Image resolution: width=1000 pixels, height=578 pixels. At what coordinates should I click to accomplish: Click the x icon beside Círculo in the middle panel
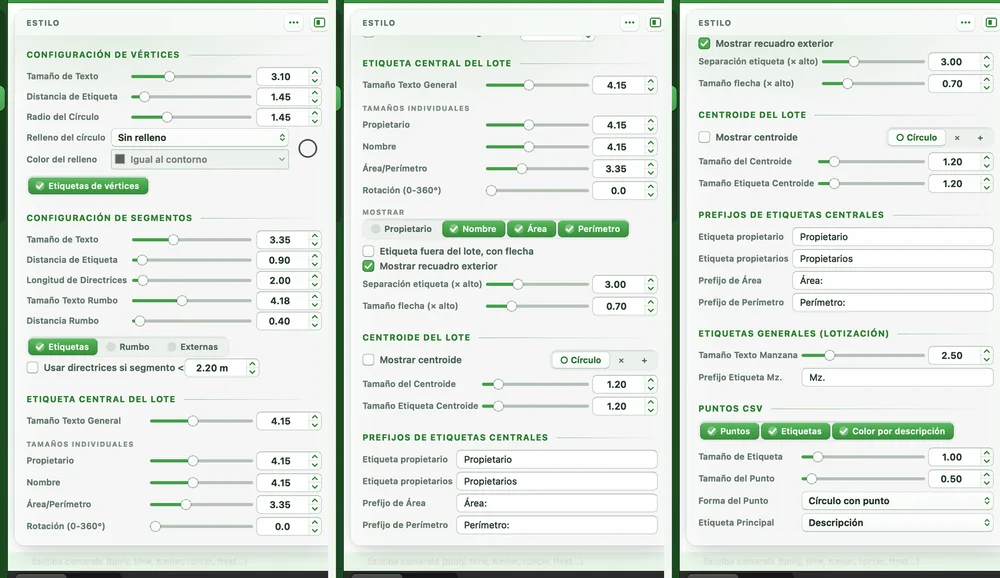click(x=621, y=360)
